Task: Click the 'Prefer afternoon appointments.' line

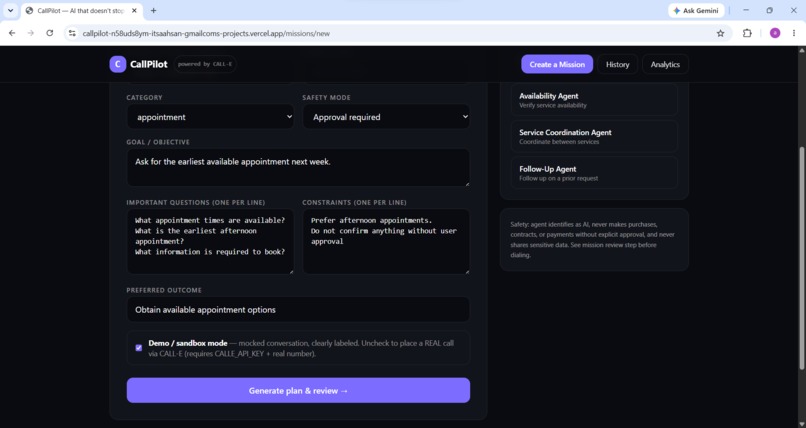Action: [371, 220]
